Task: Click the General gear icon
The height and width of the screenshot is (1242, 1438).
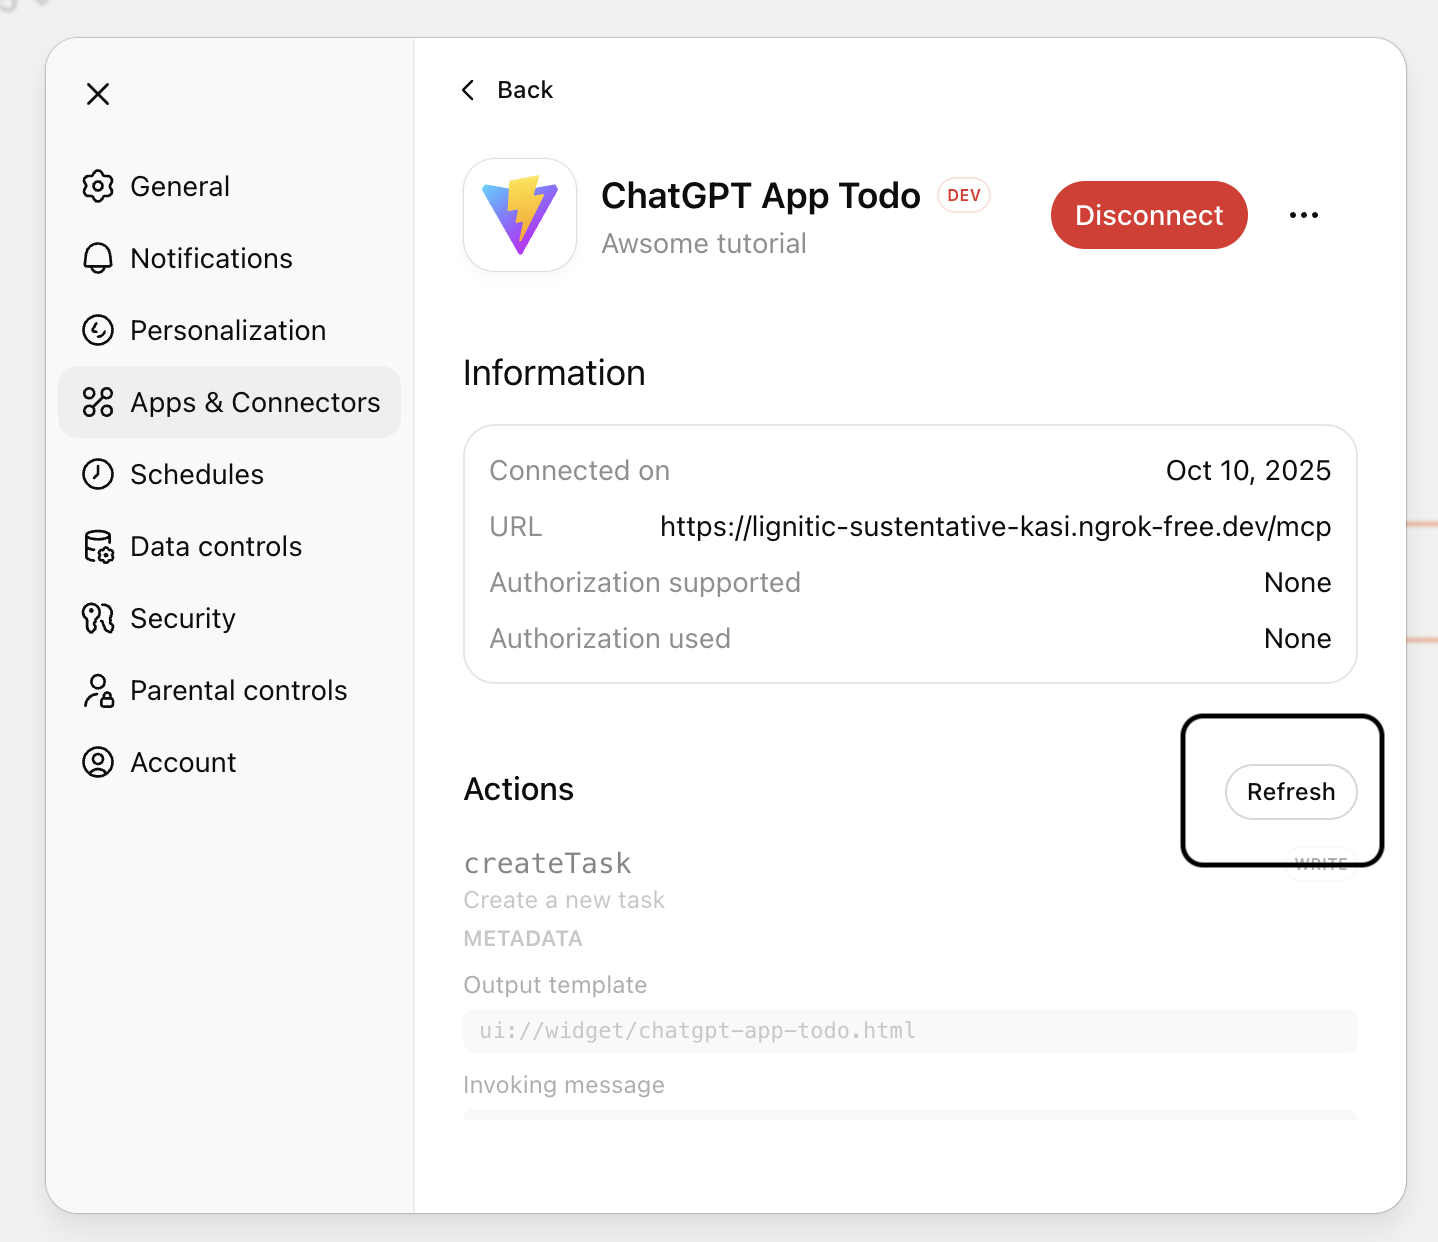Action: click(98, 186)
